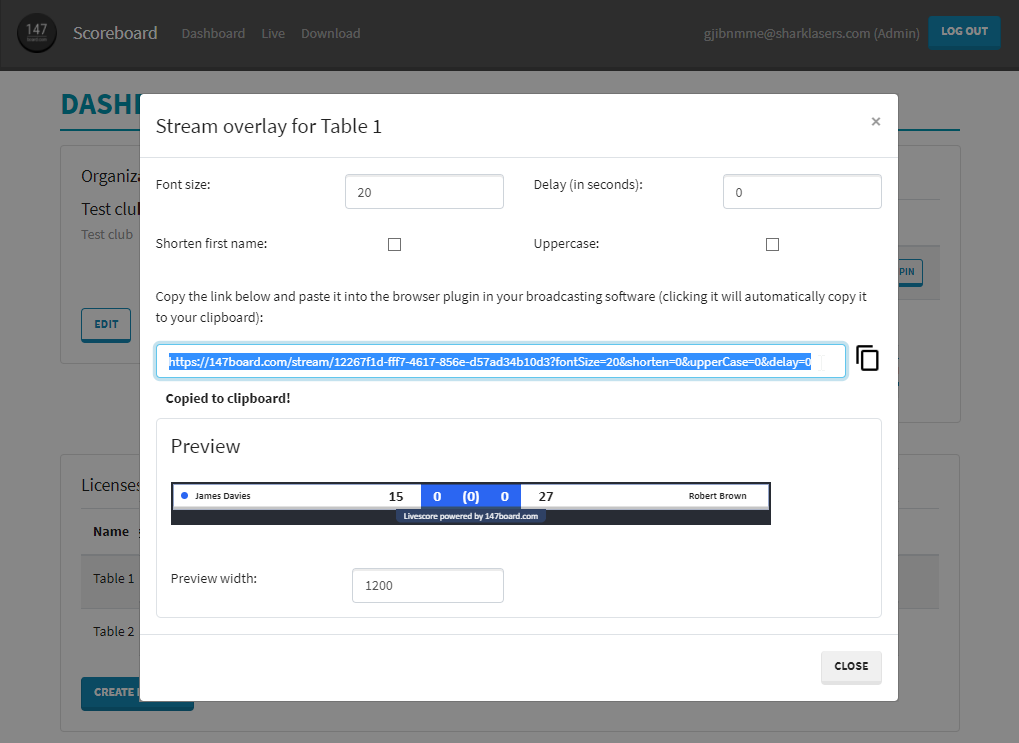Focus the Font size input field
This screenshot has height=743, width=1019.
424,192
